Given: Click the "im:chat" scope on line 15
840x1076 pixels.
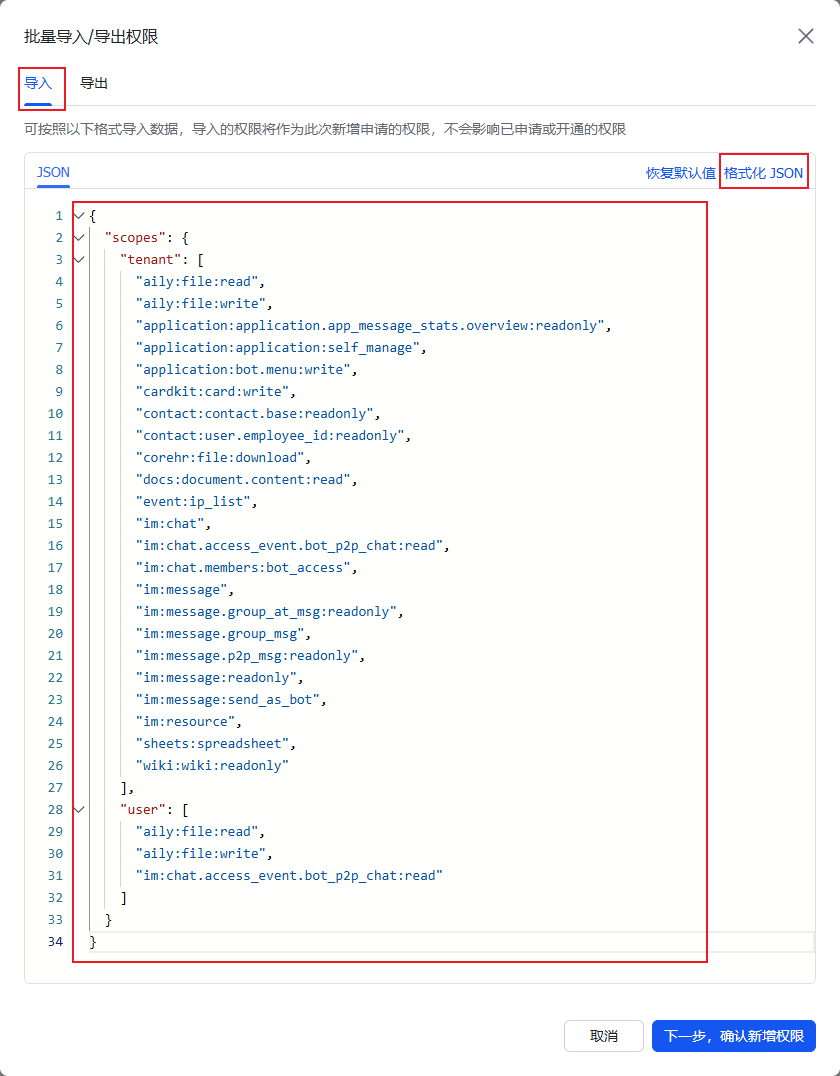Looking at the screenshot, I should [170, 524].
